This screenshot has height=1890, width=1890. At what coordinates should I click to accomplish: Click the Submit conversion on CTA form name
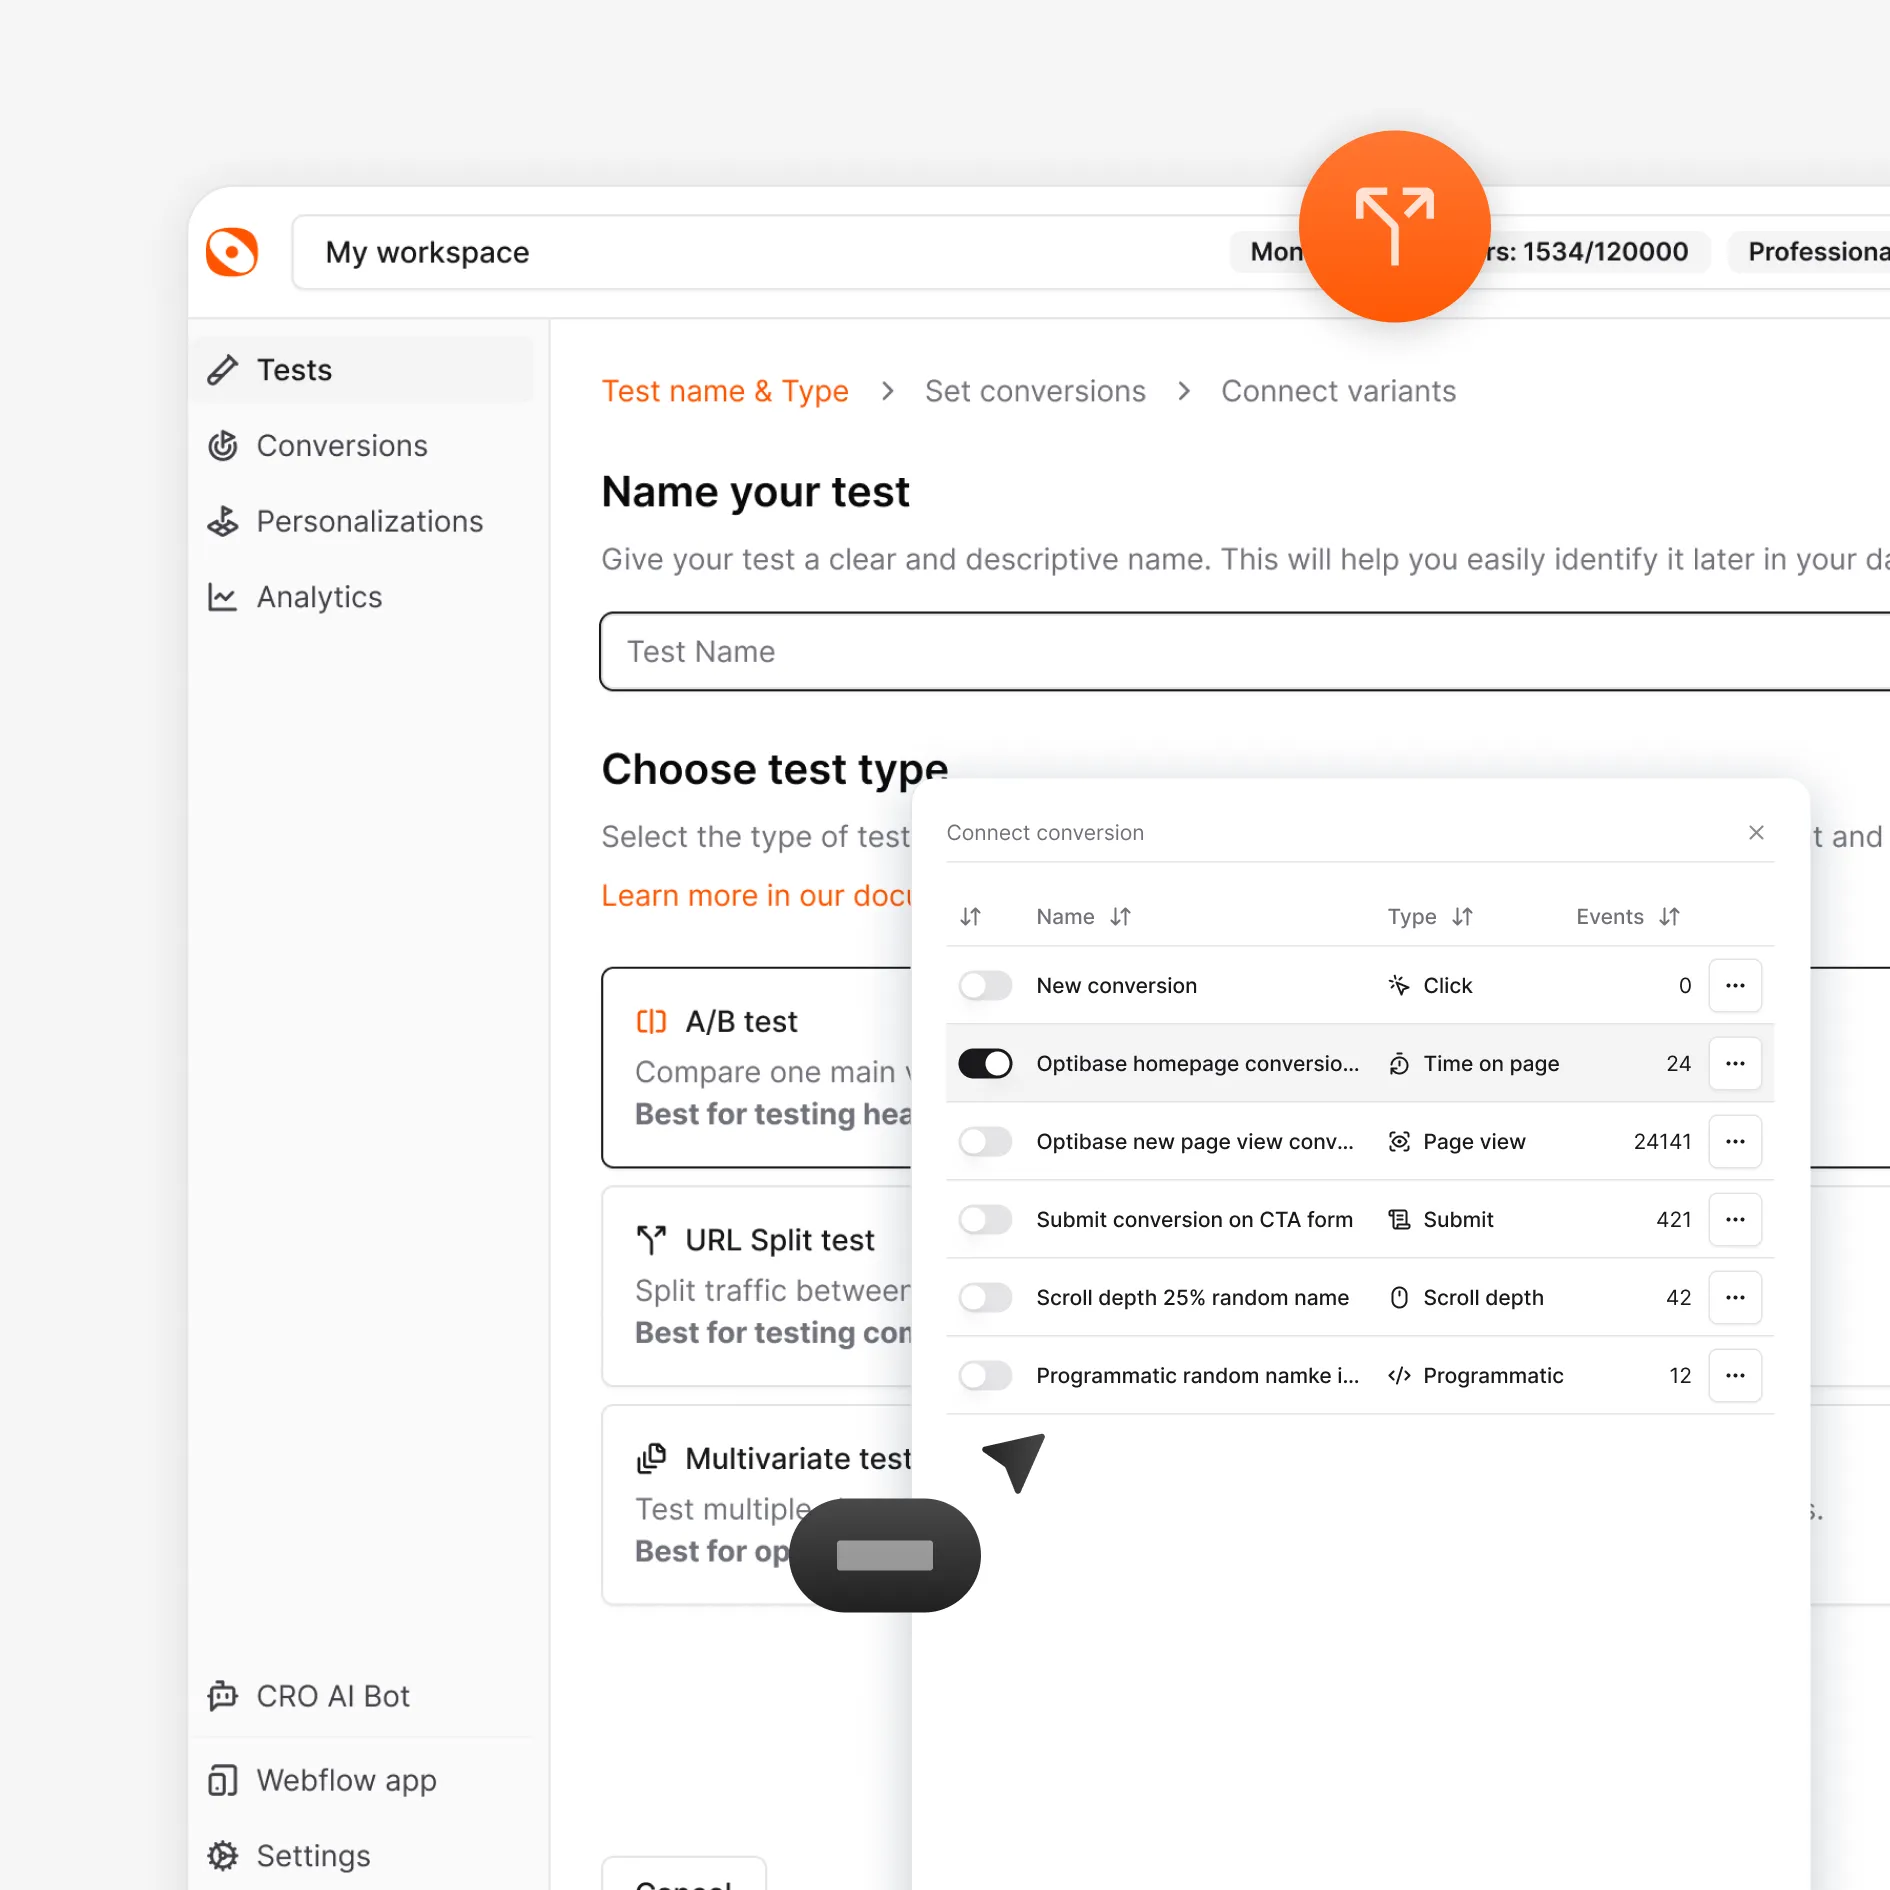pos(1194,1219)
